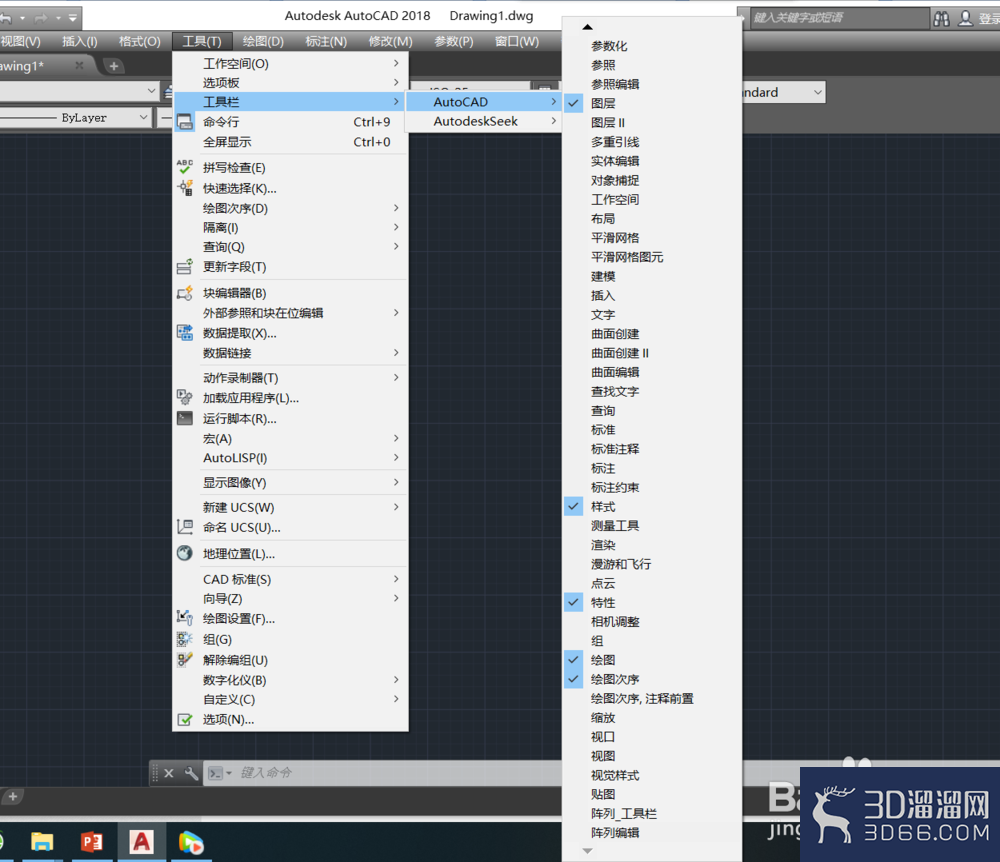The image size is (1000, 862).
Task: Open the 格式(O) menu
Action: [139, 41]
